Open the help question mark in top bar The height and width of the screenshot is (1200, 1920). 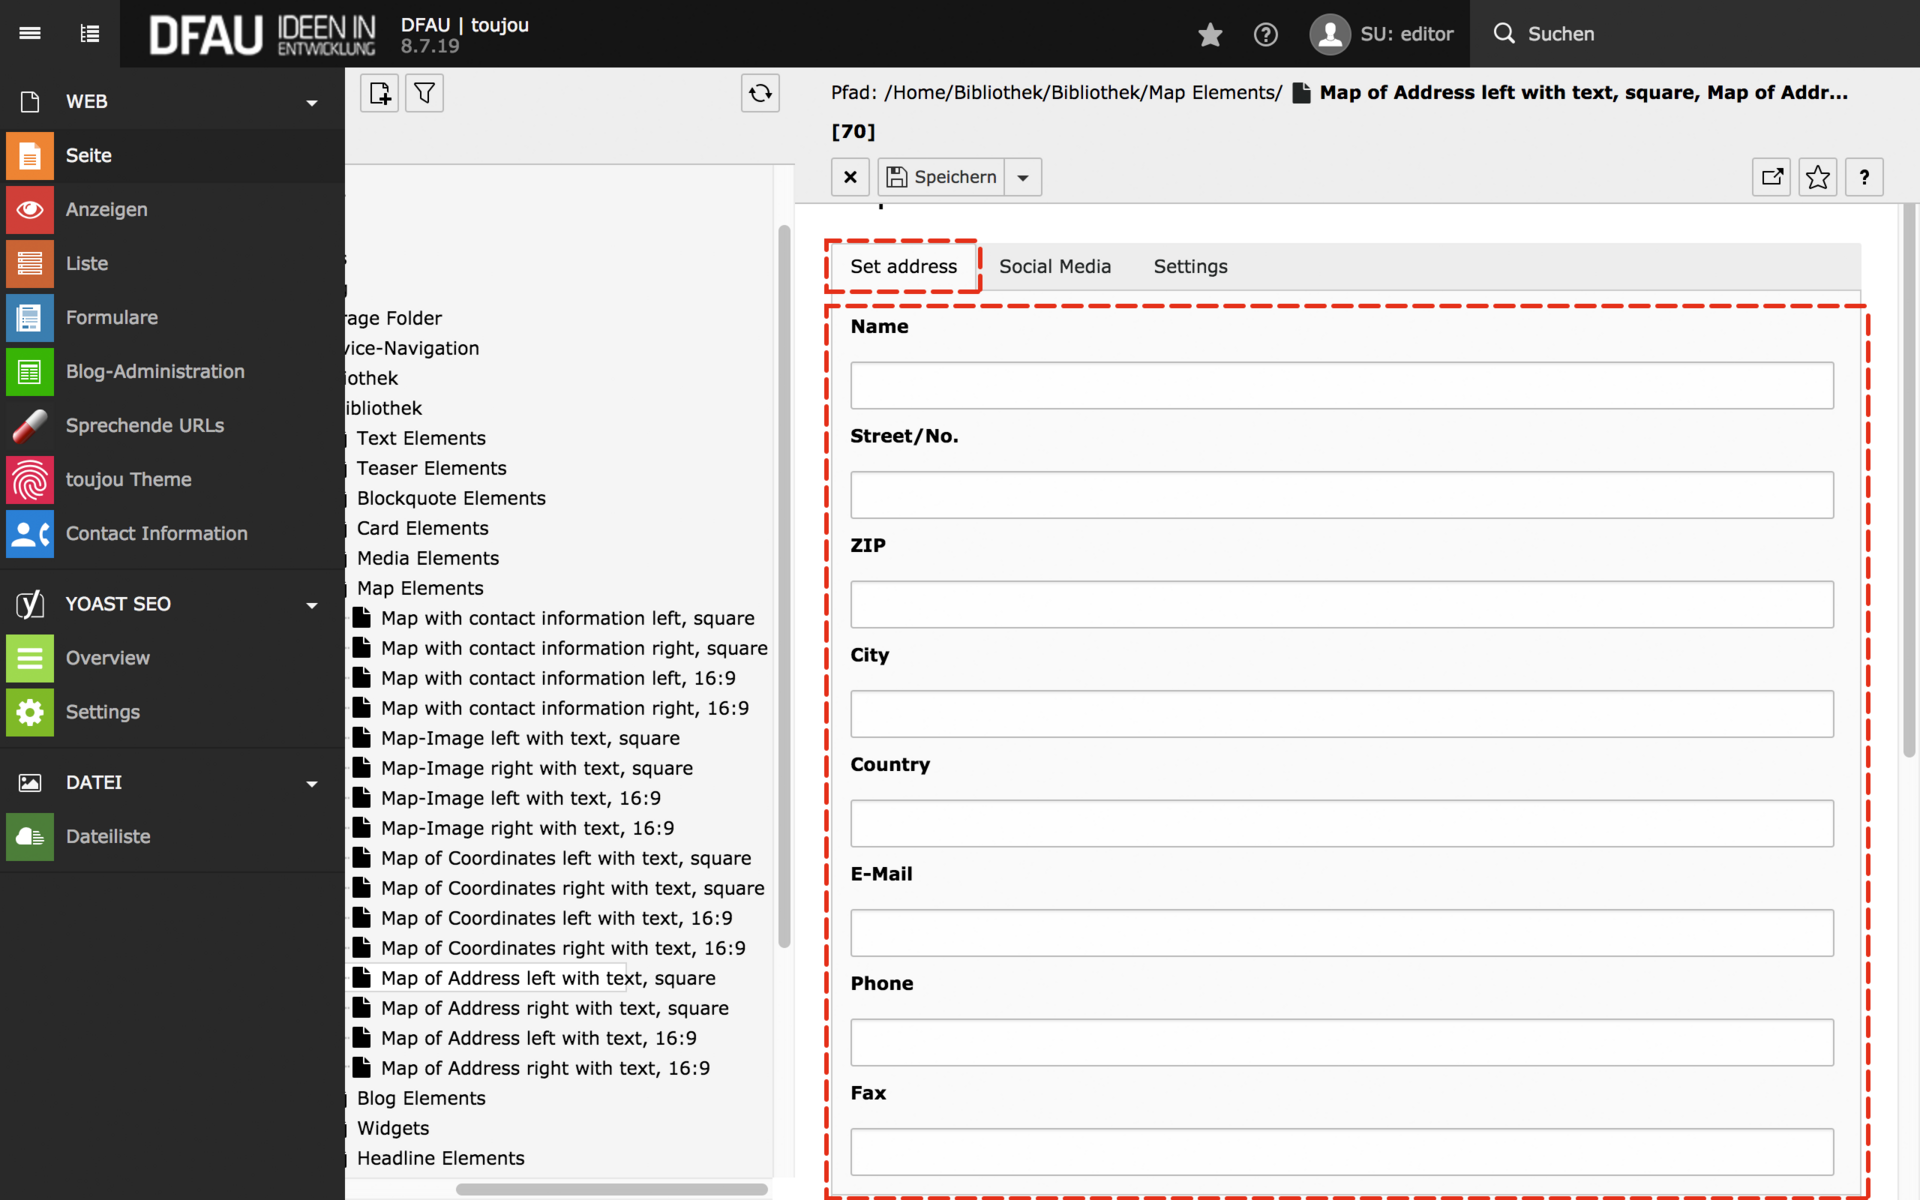(x=1266, y=34)
